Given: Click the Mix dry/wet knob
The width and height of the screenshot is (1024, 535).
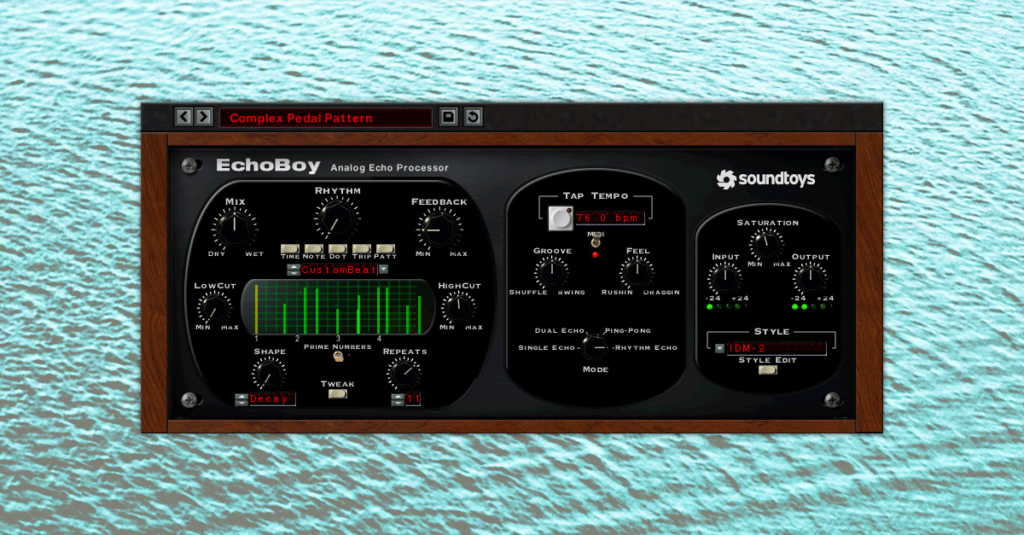Looking at the screenshot, I should [x=234, y=229].
